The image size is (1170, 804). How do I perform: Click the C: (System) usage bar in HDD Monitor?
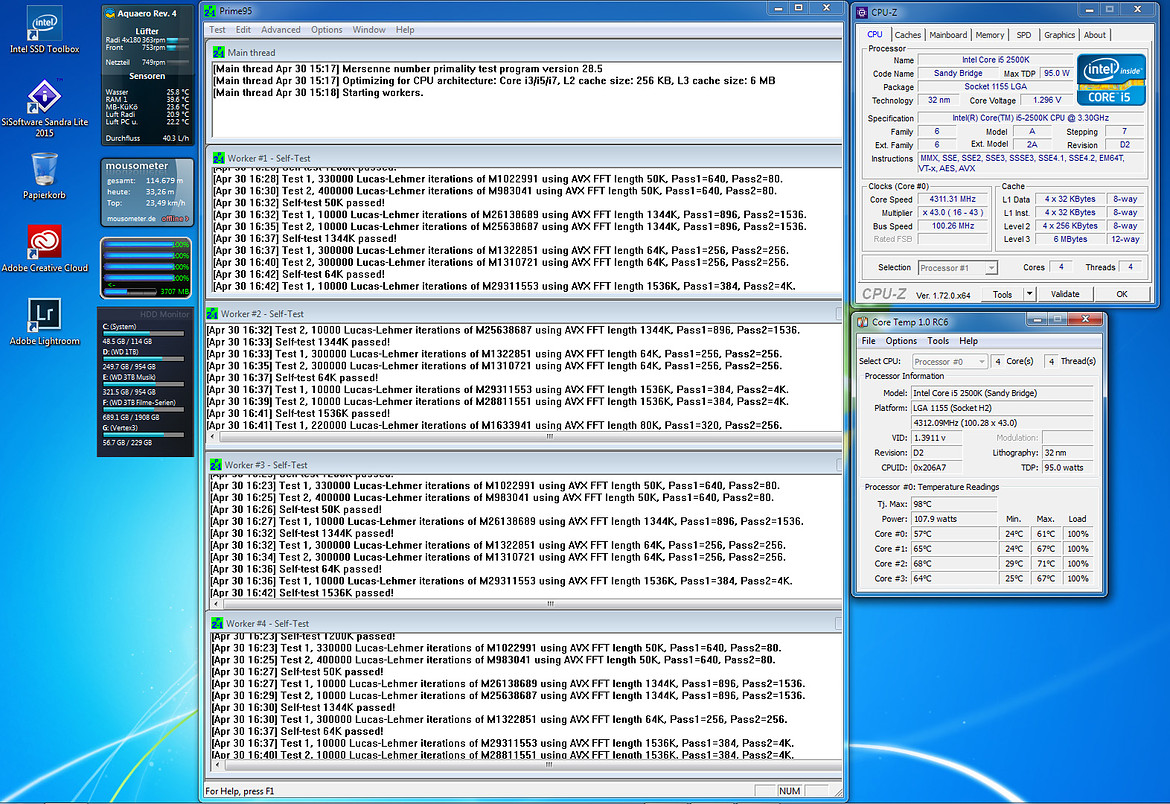(143, 334)
